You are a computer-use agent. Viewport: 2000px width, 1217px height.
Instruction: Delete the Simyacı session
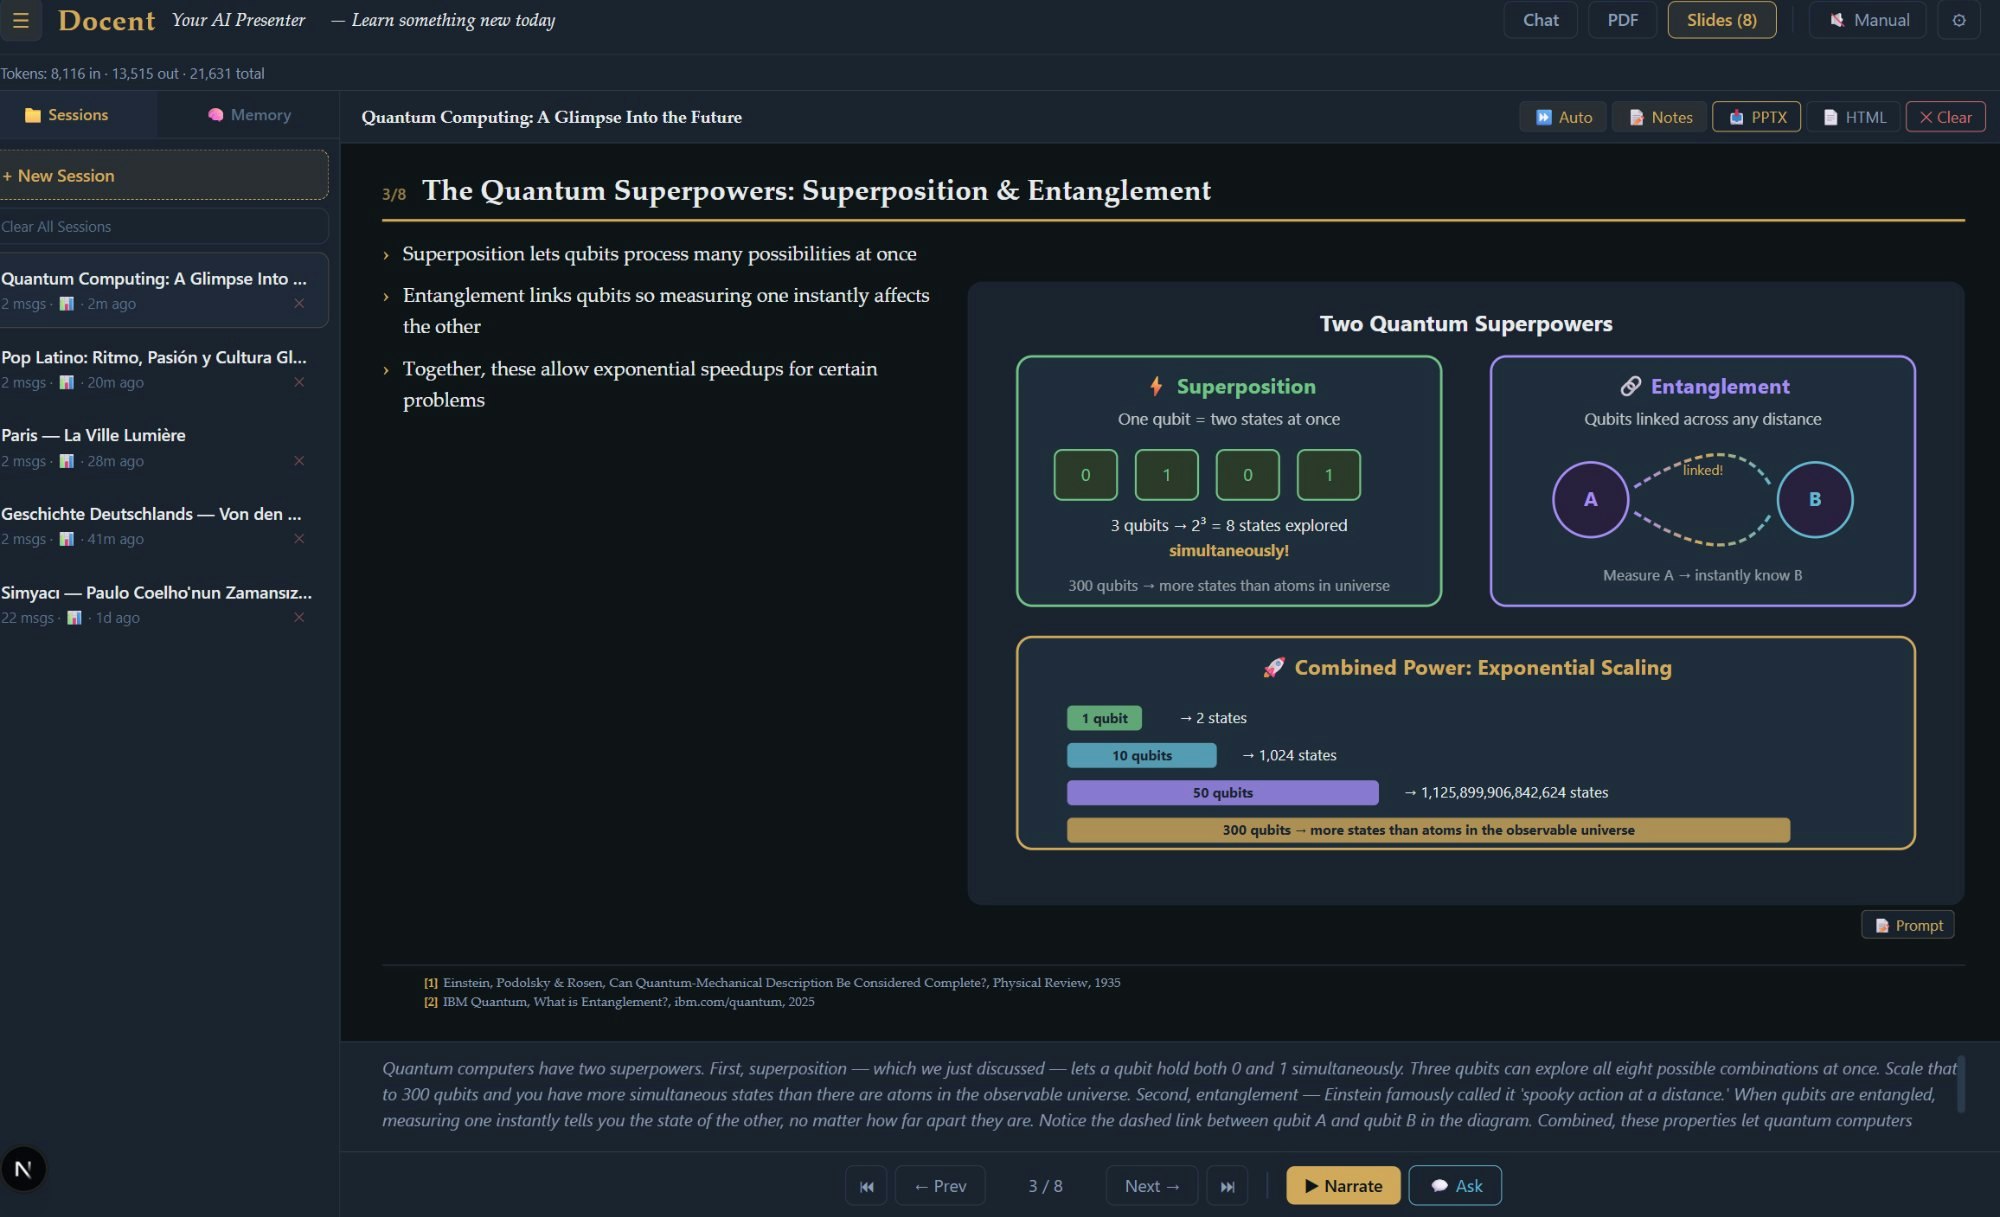(298, 617)
